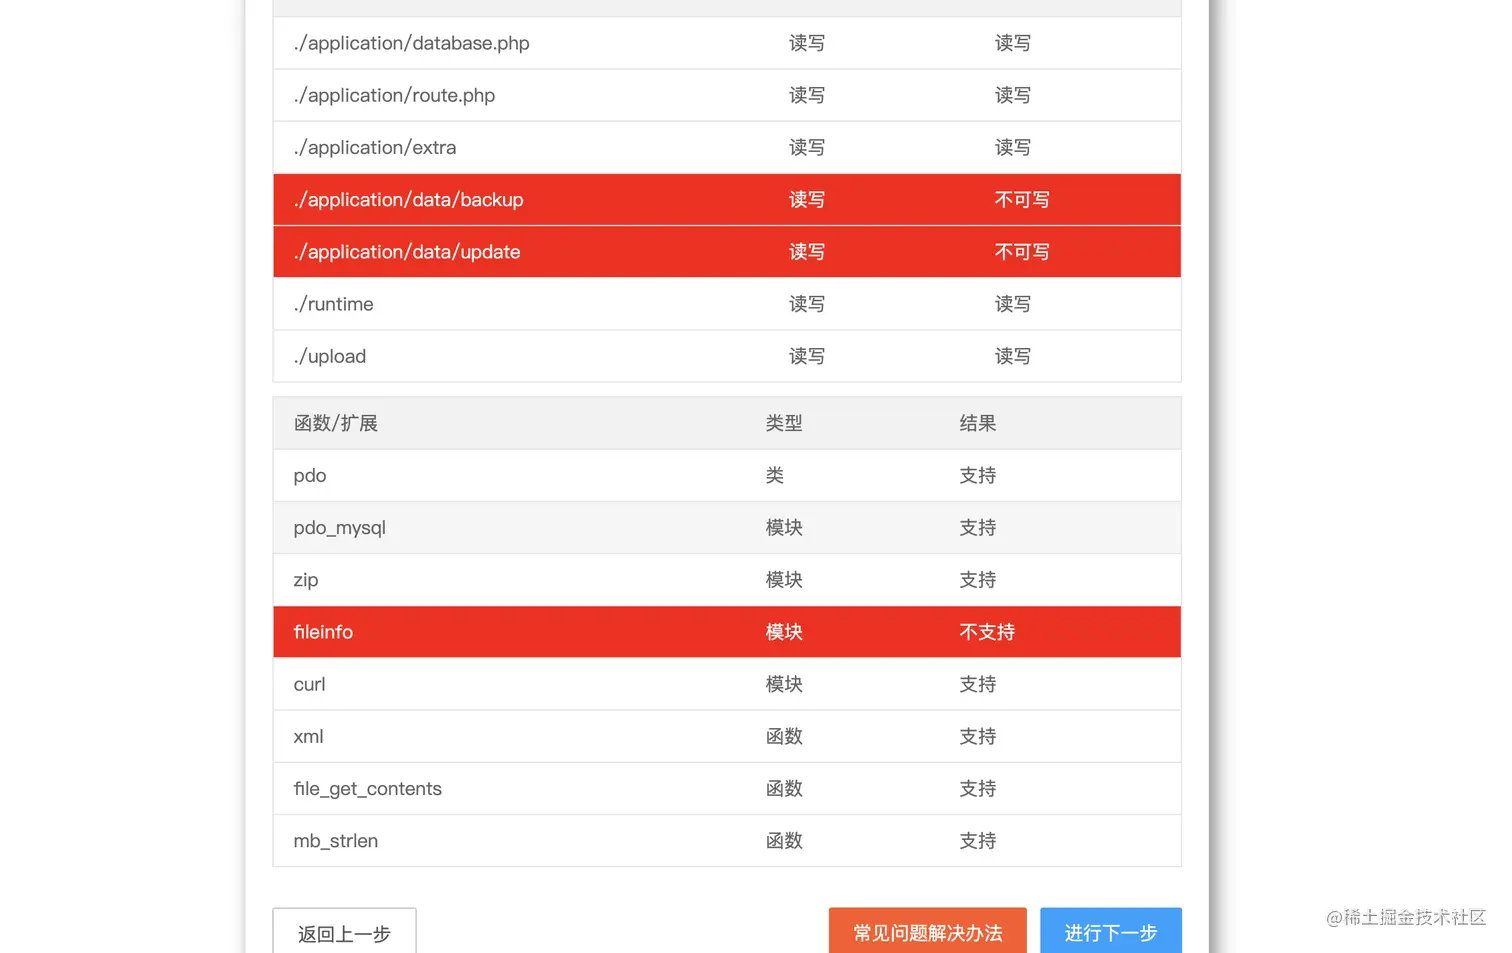This screenshot has height=953, width=1512.
Task: Click 支持 result in pdo_mysql row
Action: (978, 528)
